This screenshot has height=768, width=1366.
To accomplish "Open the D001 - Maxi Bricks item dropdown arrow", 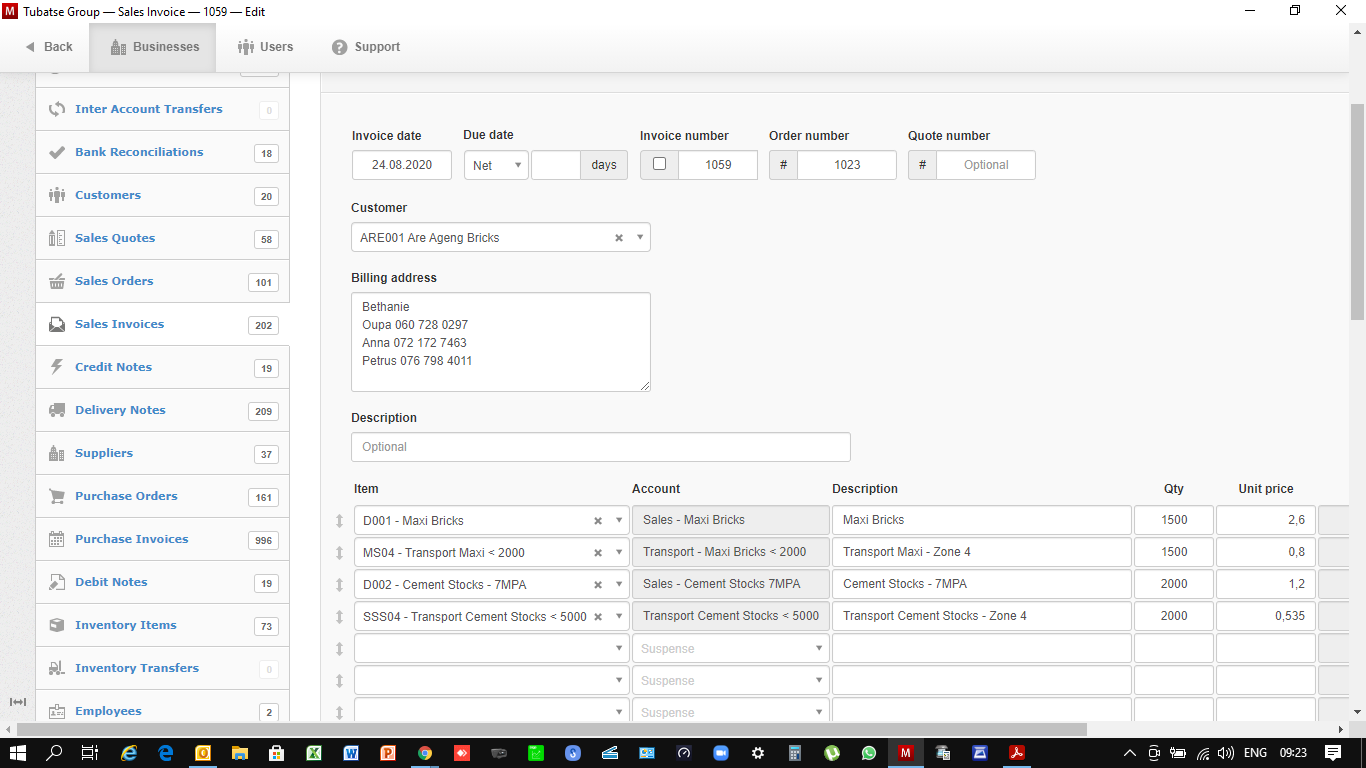I will click(x=619, y=521).
